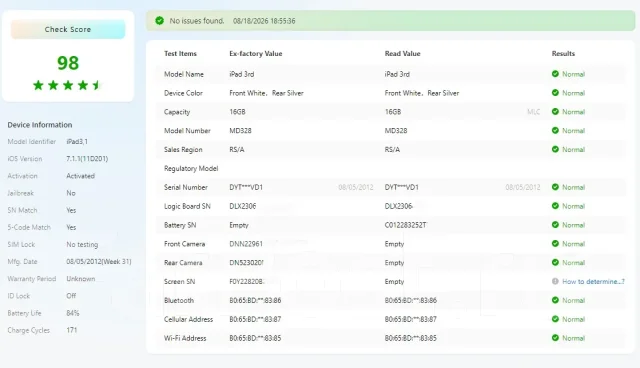The image size is (640, 368).
Task: Click the 5-Code Match value 'Yes'
Action: [71, 227]
